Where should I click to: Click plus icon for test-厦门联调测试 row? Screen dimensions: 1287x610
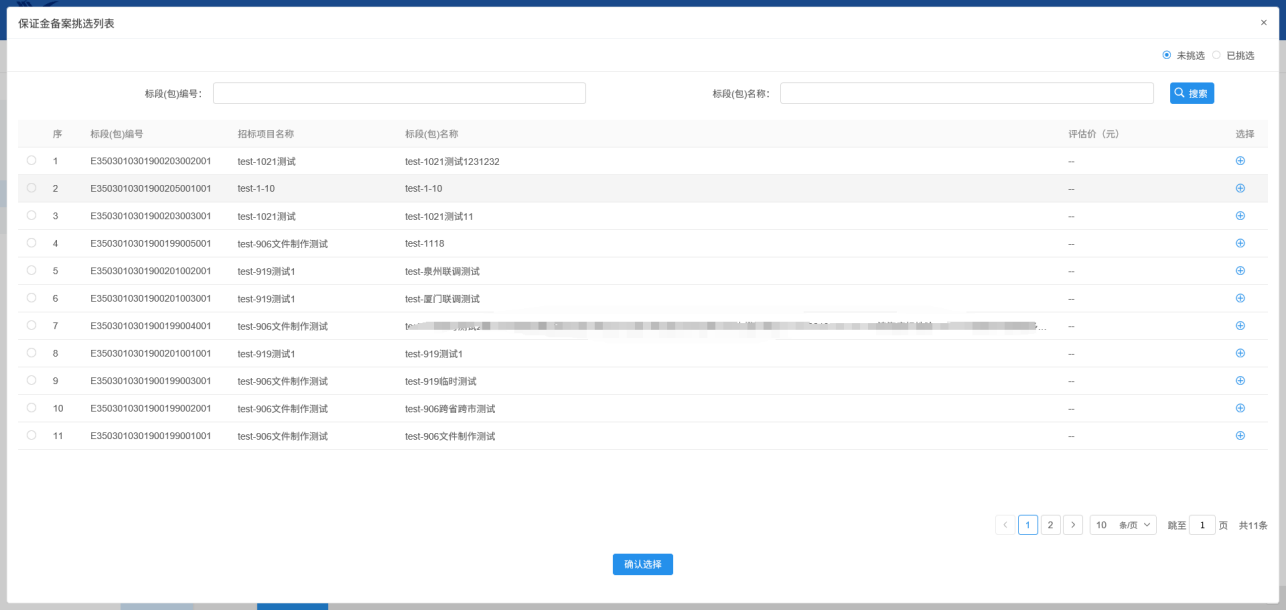1240,298
